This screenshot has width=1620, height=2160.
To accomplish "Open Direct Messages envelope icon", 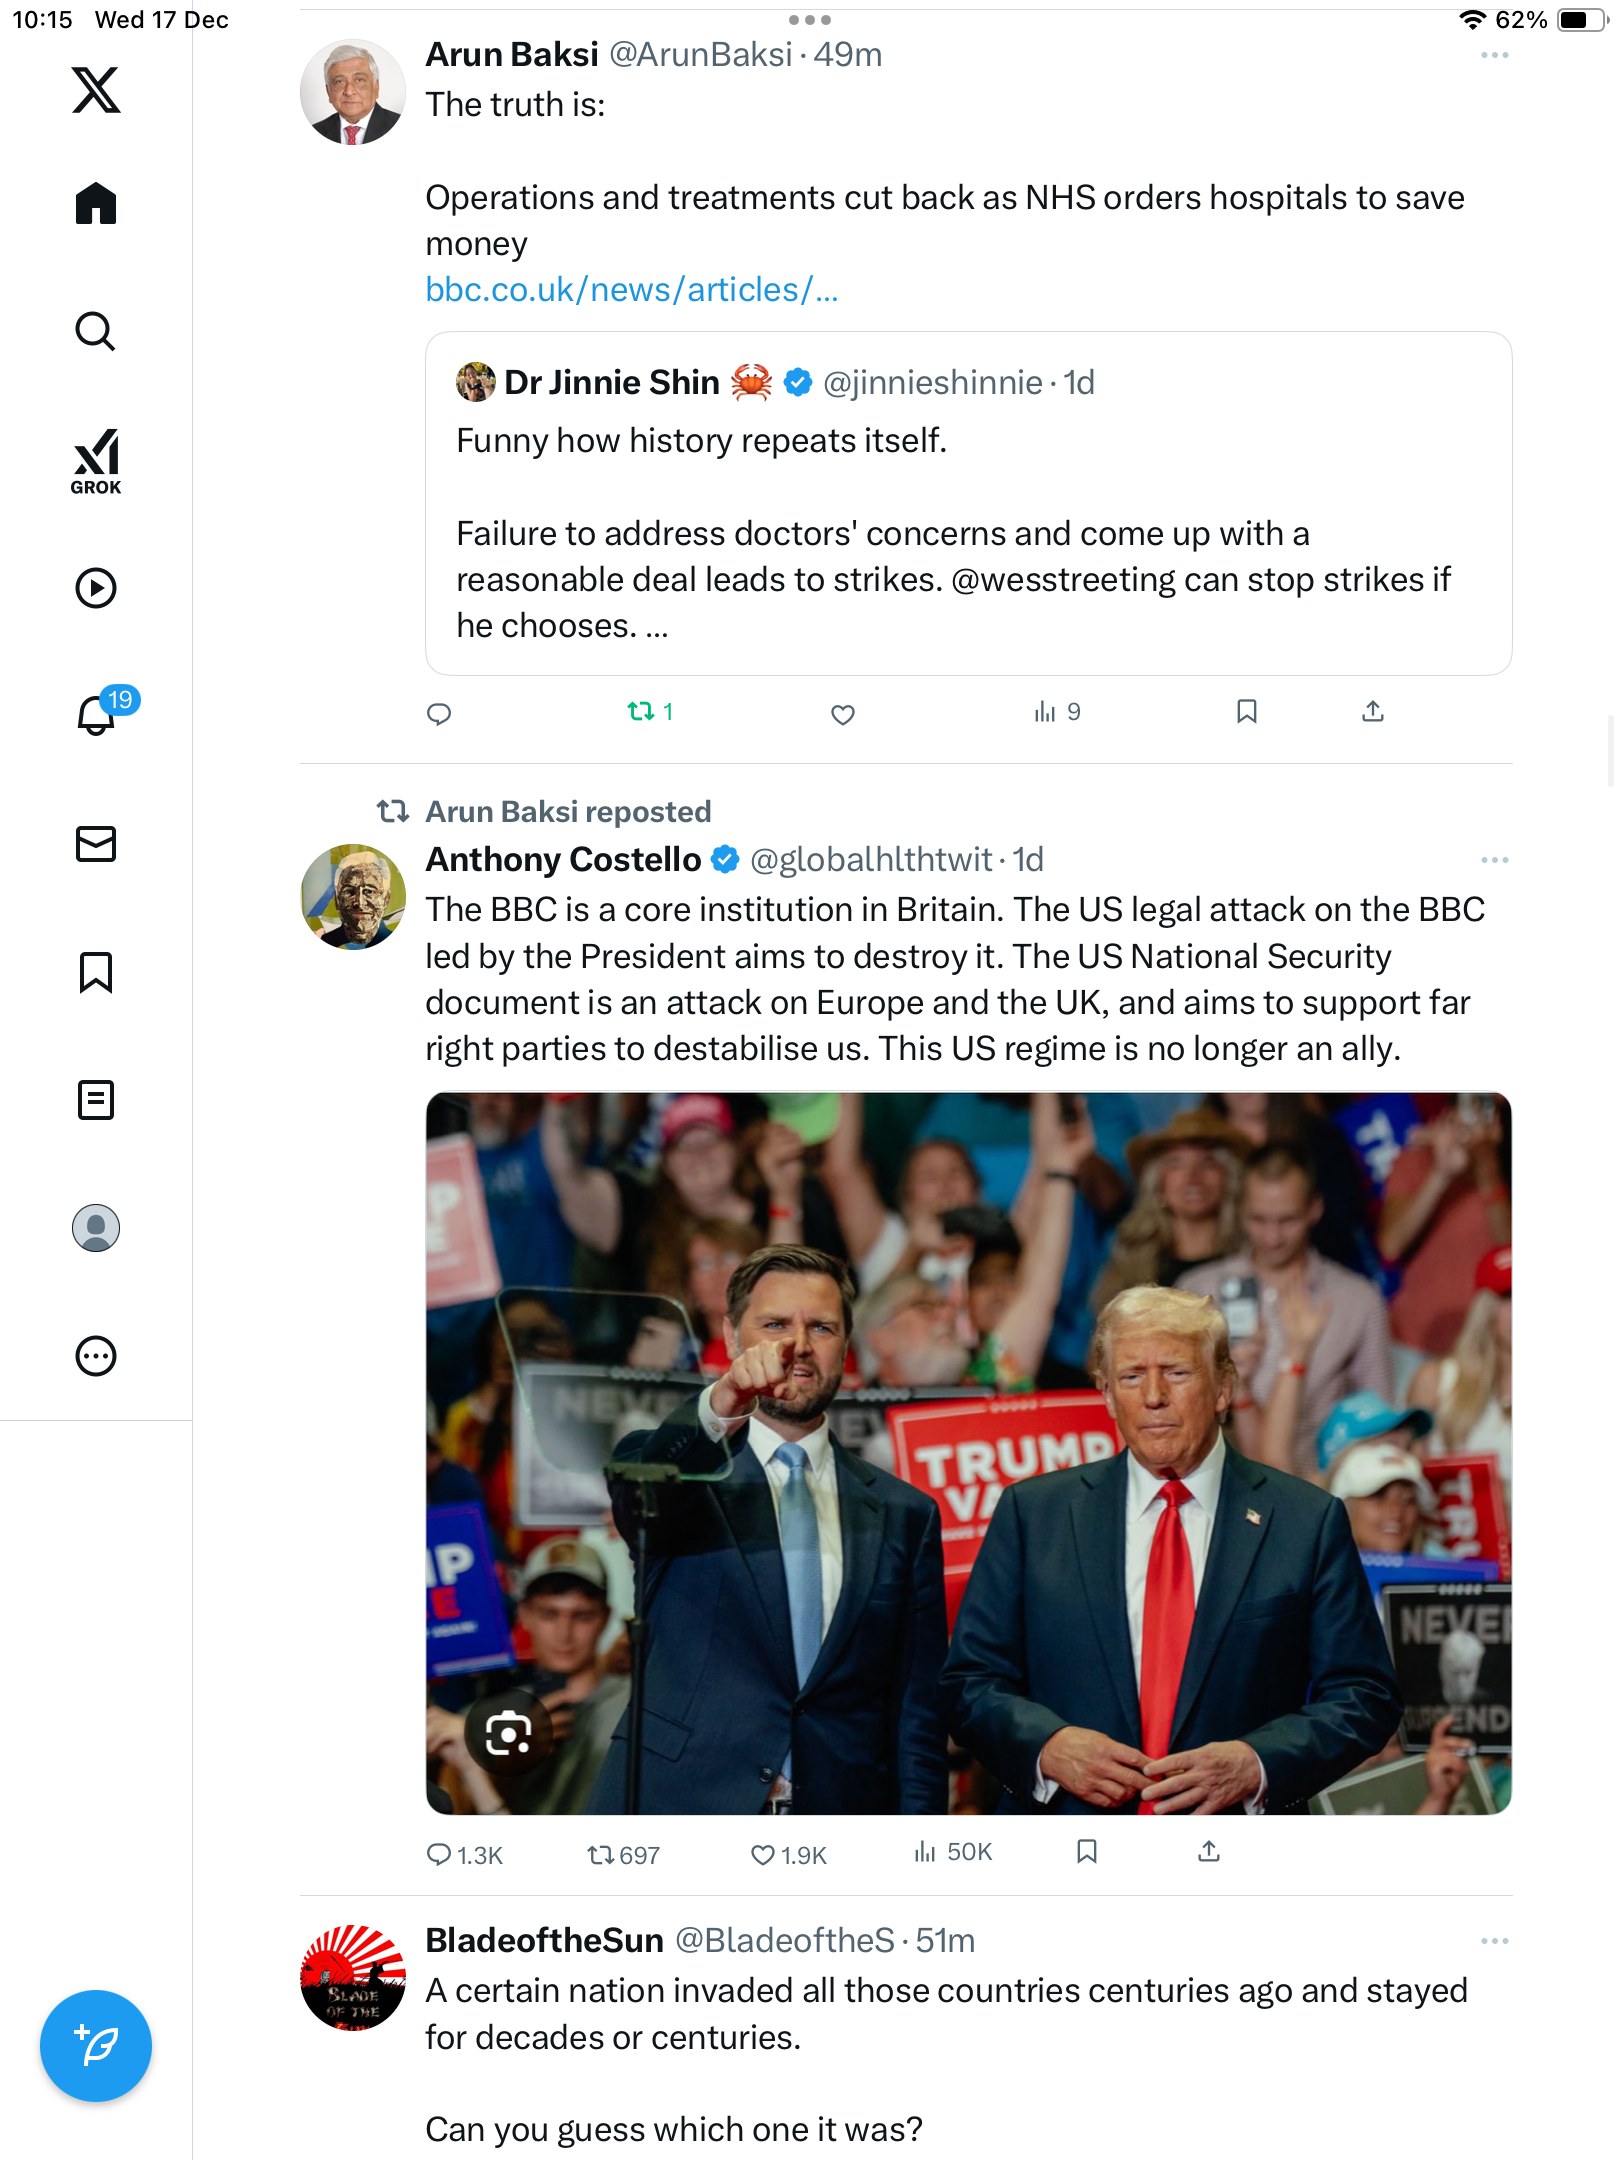I will 96,844.
